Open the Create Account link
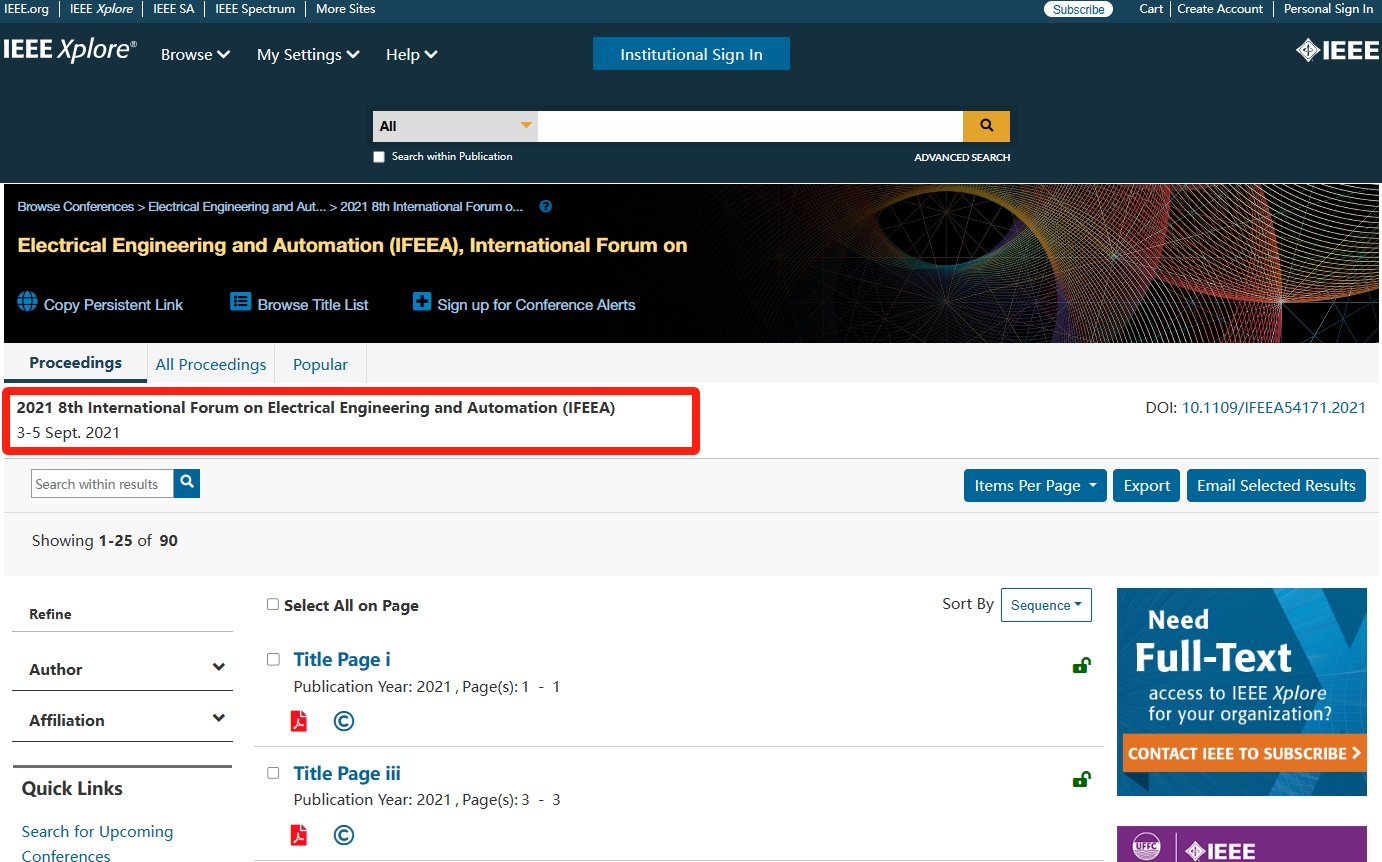The width and height of the screenshot is (1382, 862). click(1220, 9)
